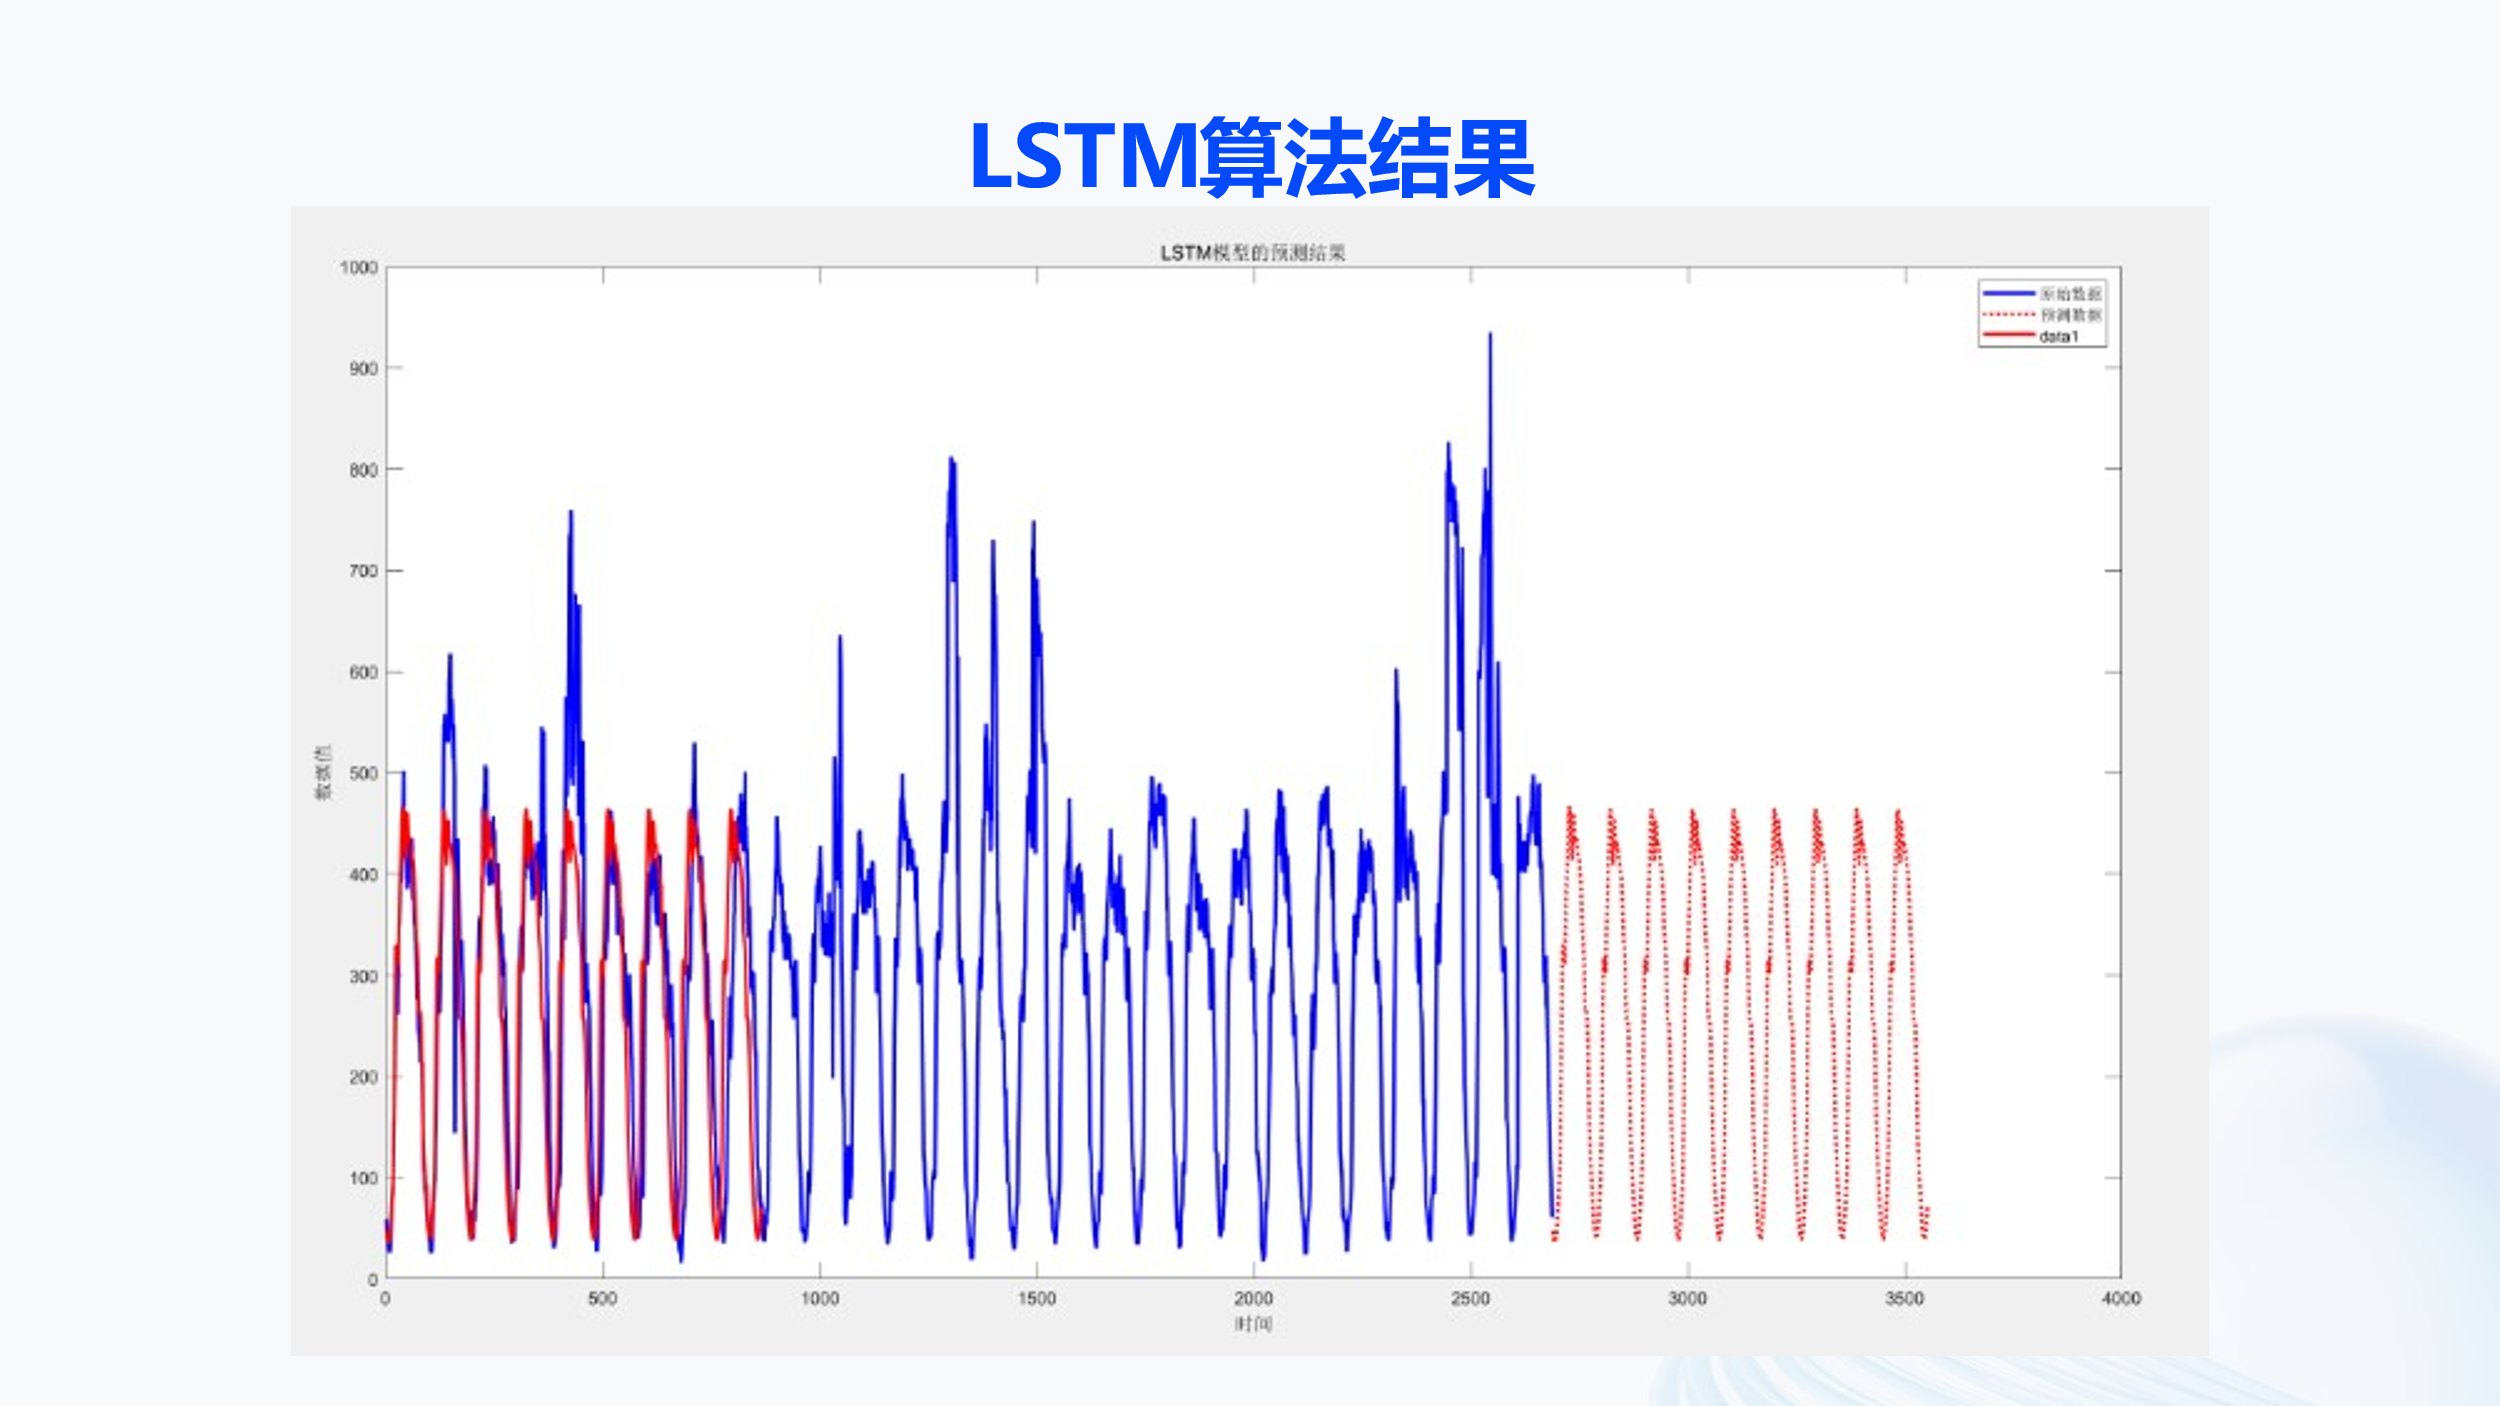This screenshot has height=1406, width=2500.
Task: Click the x-axis label 时间
Action: (1252, 1324)
